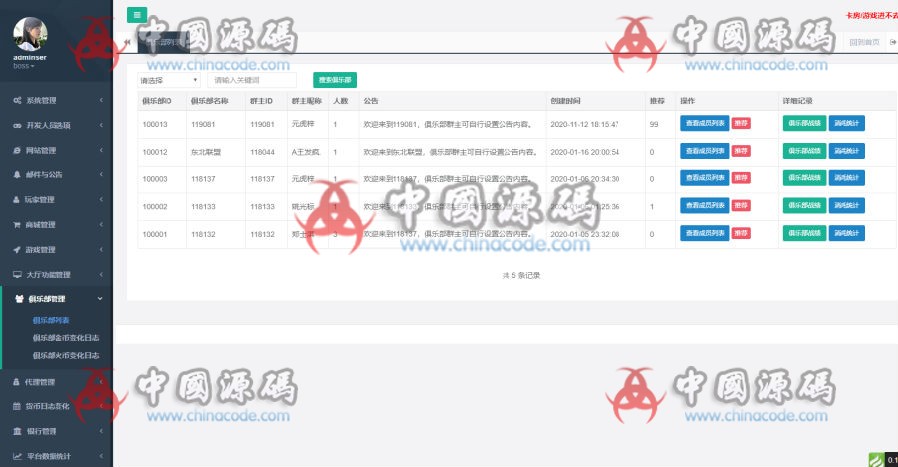Click 查看成员列表 for club 100003
The height and width of the screenshot is (467, 898).
704,178
